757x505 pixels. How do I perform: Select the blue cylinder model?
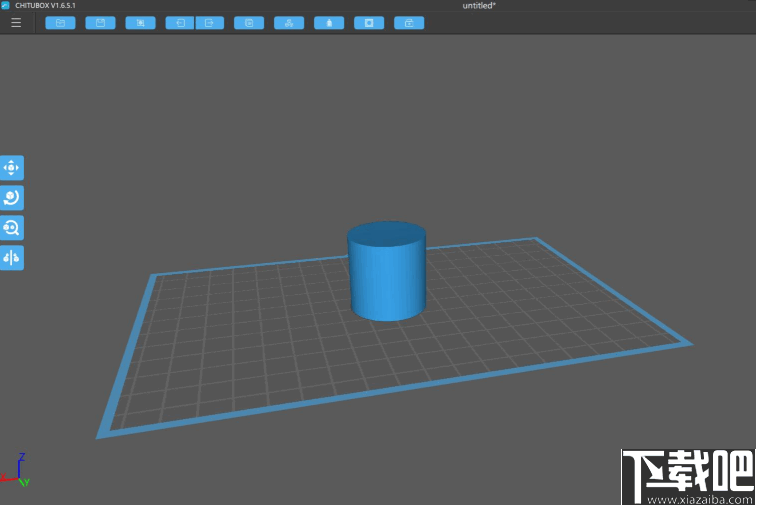tap(387, 271)
